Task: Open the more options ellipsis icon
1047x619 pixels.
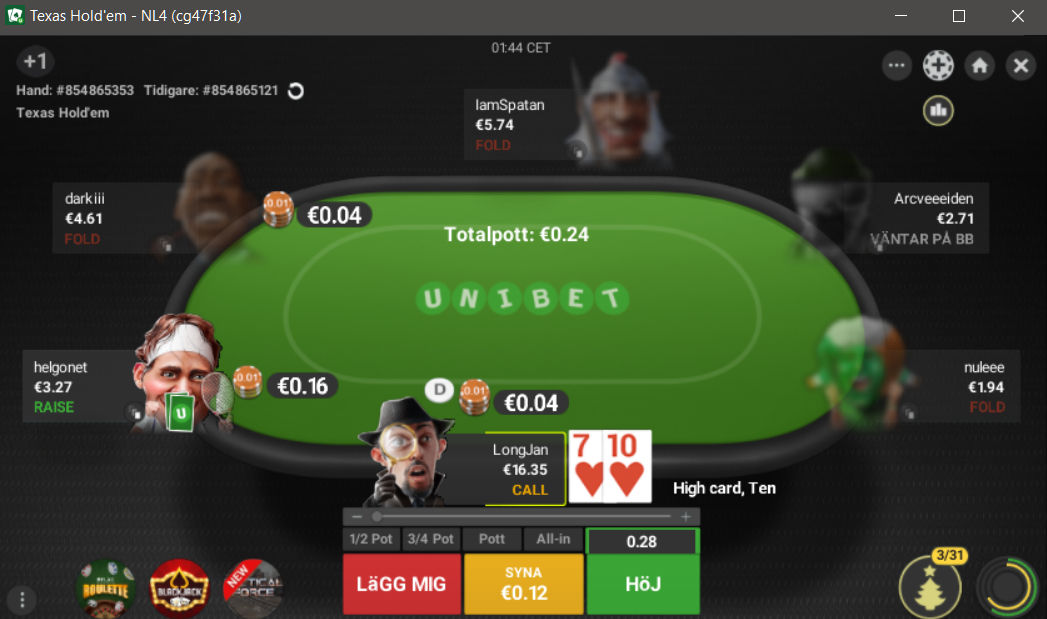Action: 897,65
